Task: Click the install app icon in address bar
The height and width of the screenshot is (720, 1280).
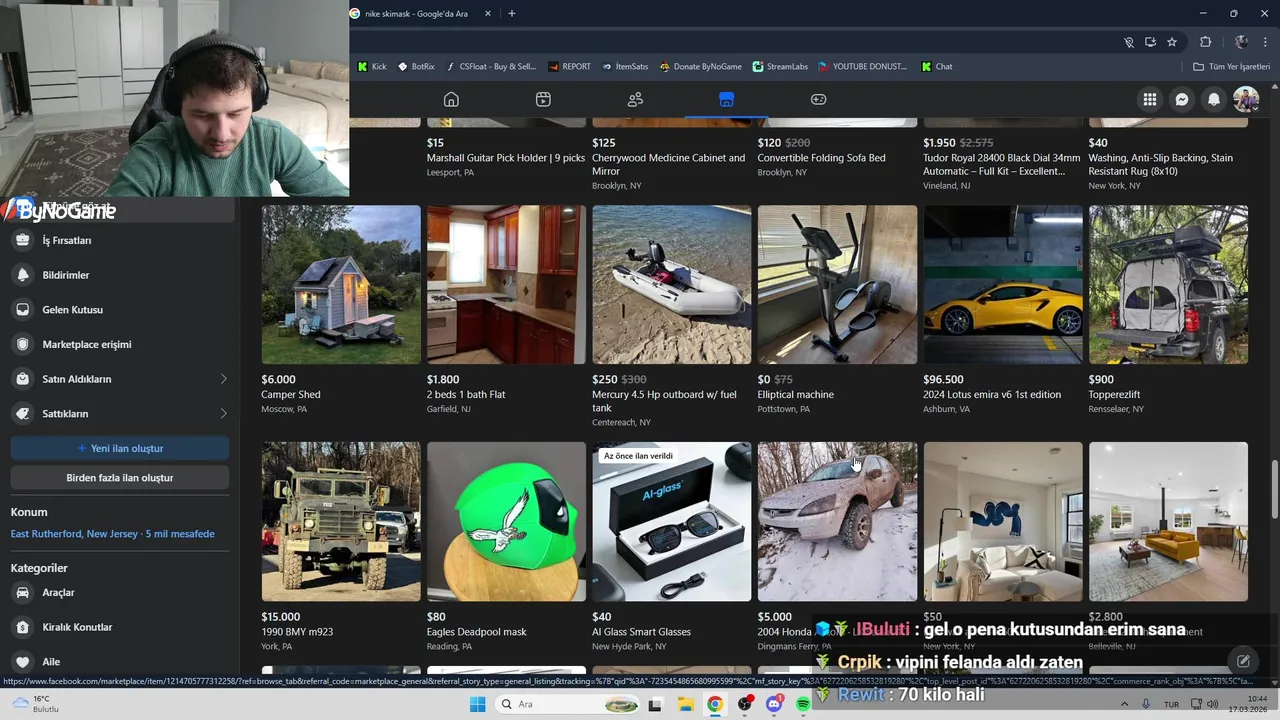Action: (1150, 42)
